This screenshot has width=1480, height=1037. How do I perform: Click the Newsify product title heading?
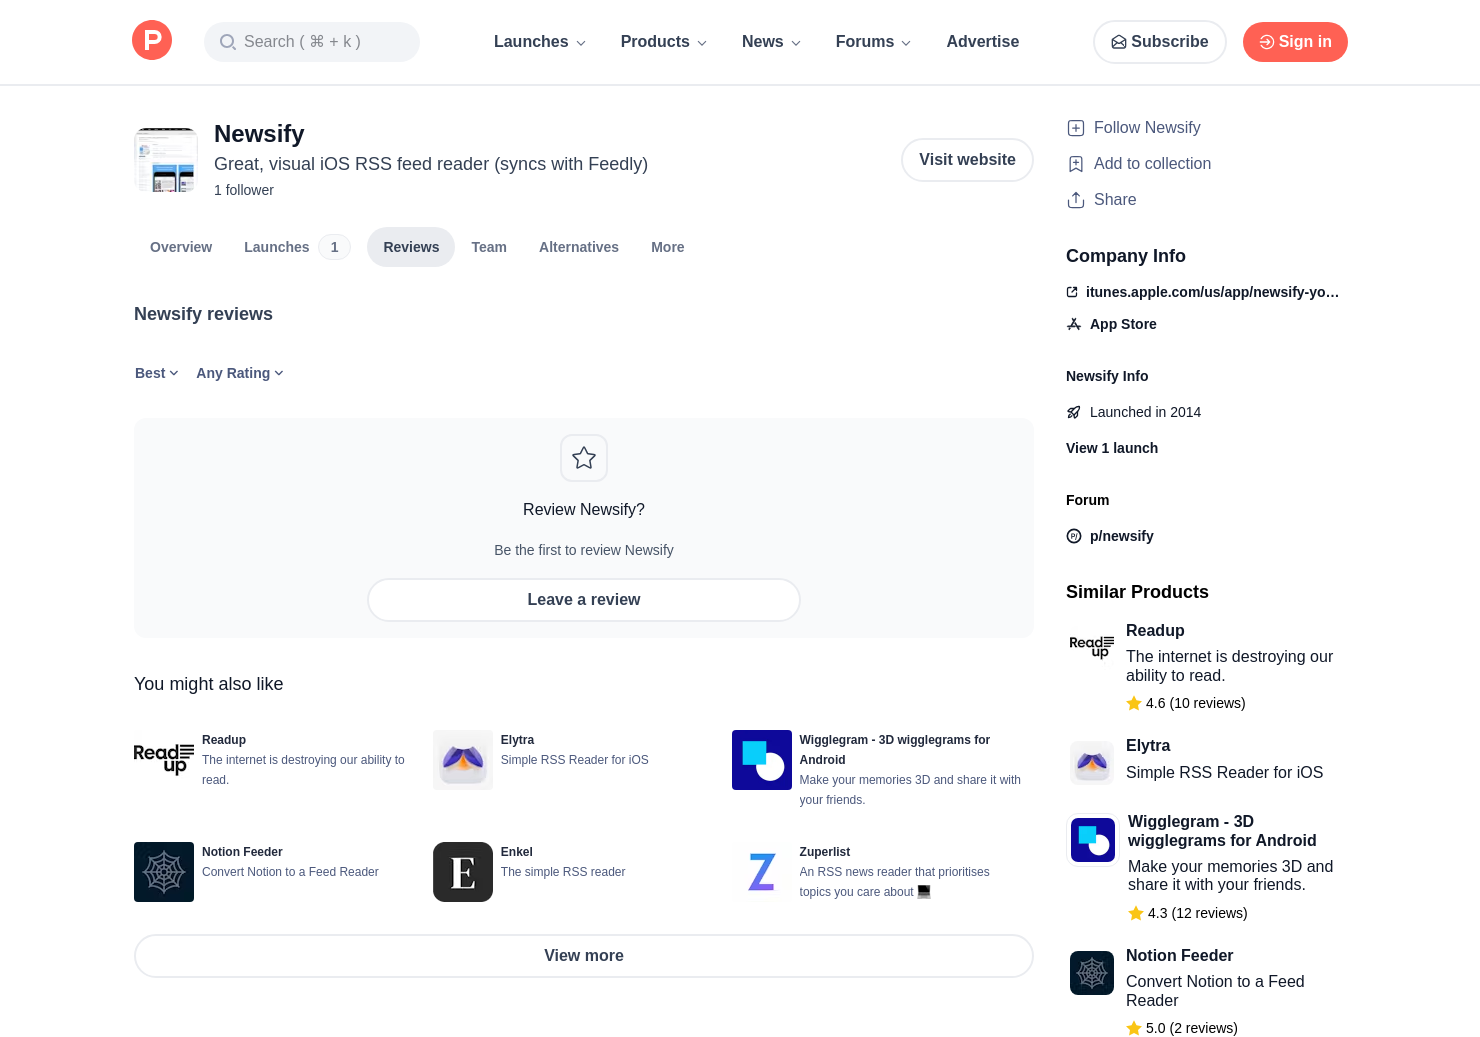tap(259, 134)
